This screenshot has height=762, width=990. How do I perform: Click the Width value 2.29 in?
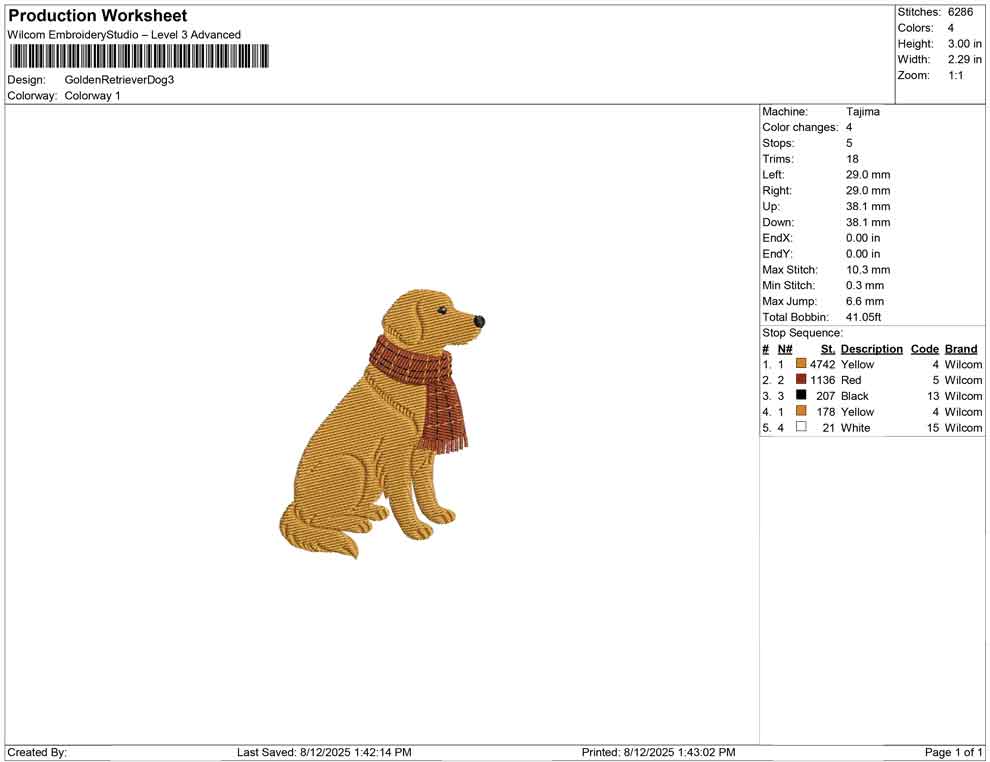point(965,59)
